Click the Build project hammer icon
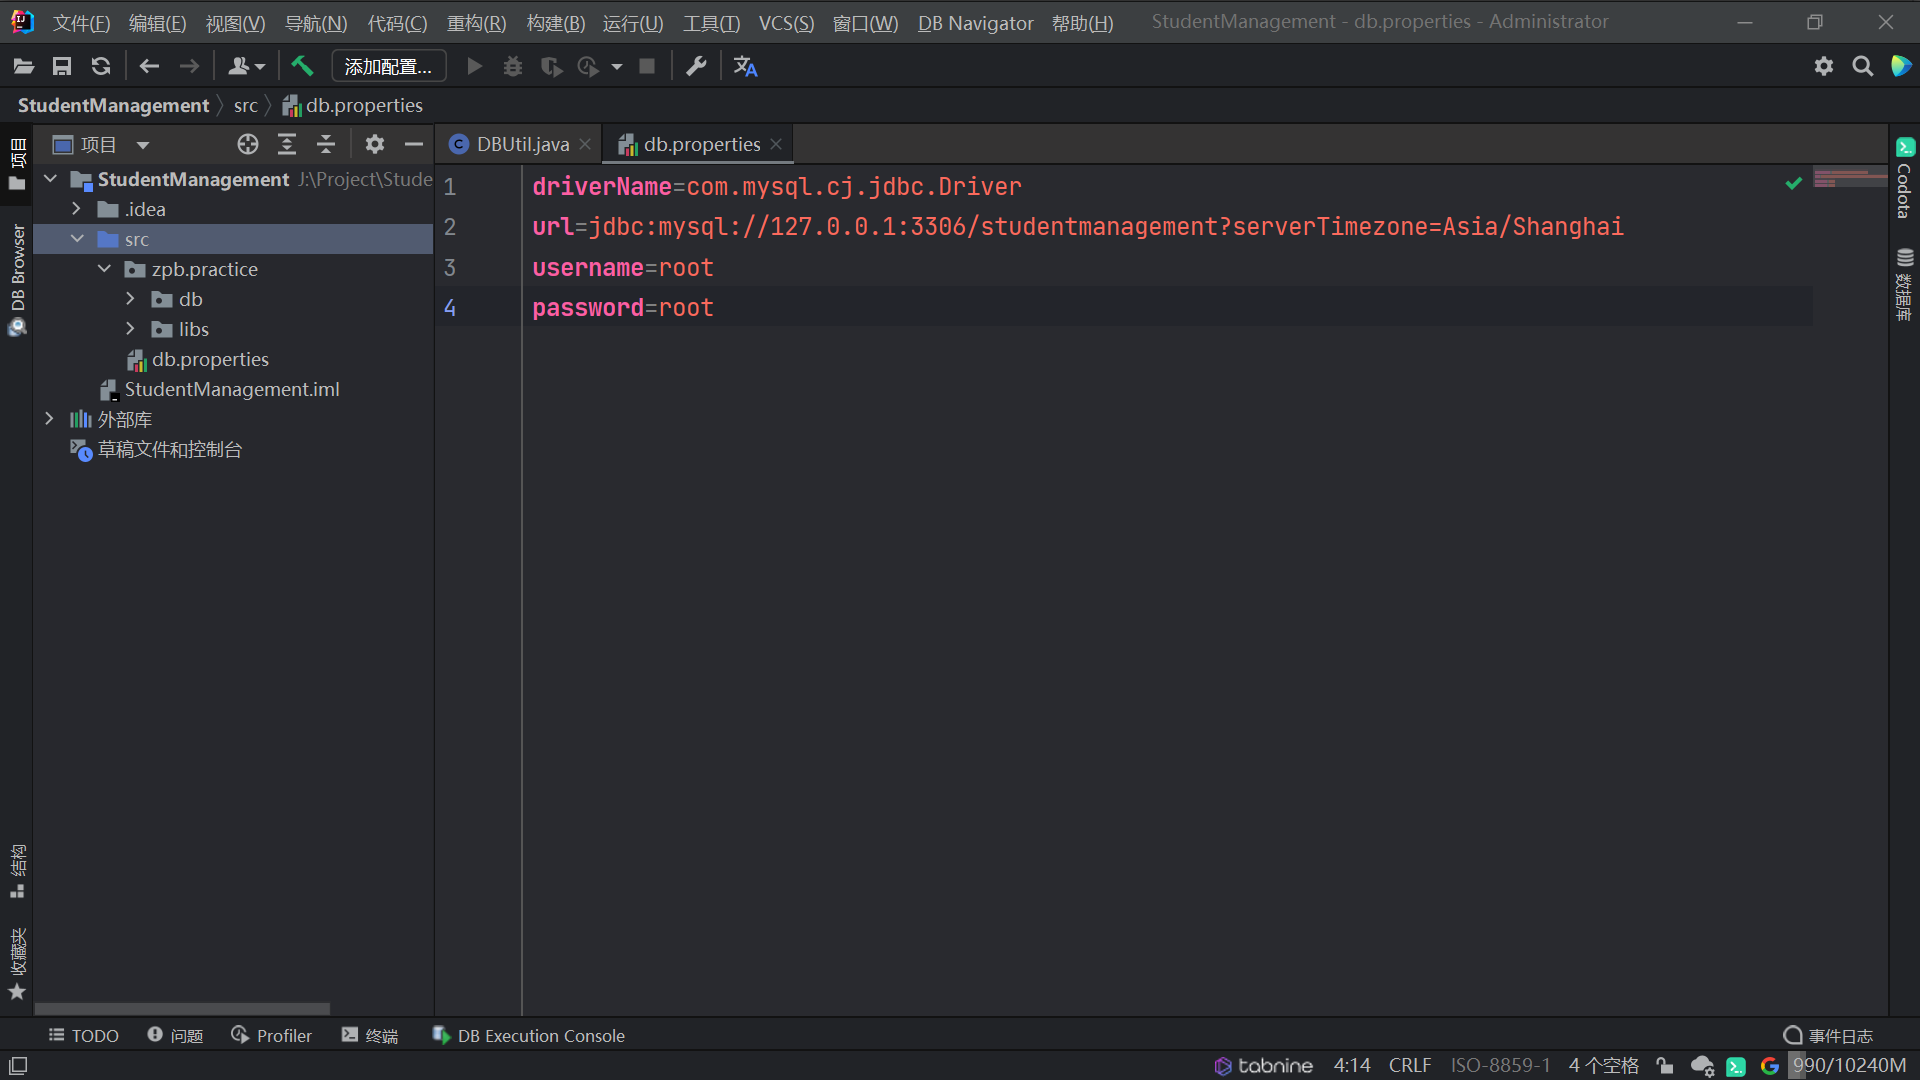Viewport: 1920px width, 1080px height. click(302, 66)
